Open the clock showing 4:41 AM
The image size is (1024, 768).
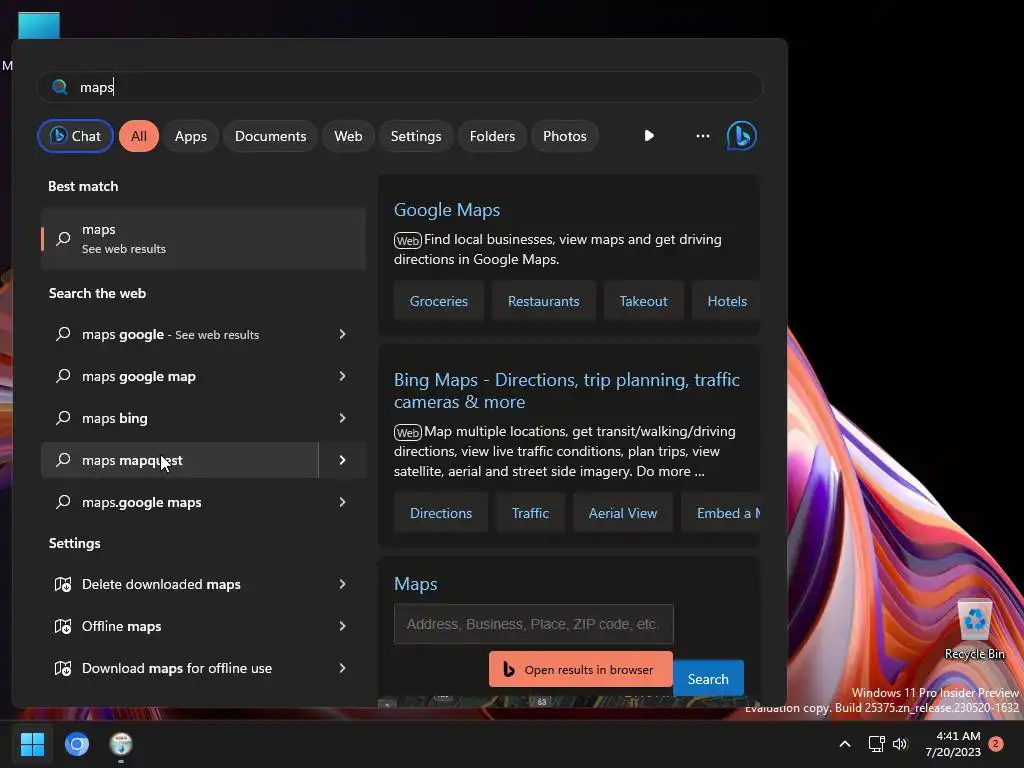(953, 744)
